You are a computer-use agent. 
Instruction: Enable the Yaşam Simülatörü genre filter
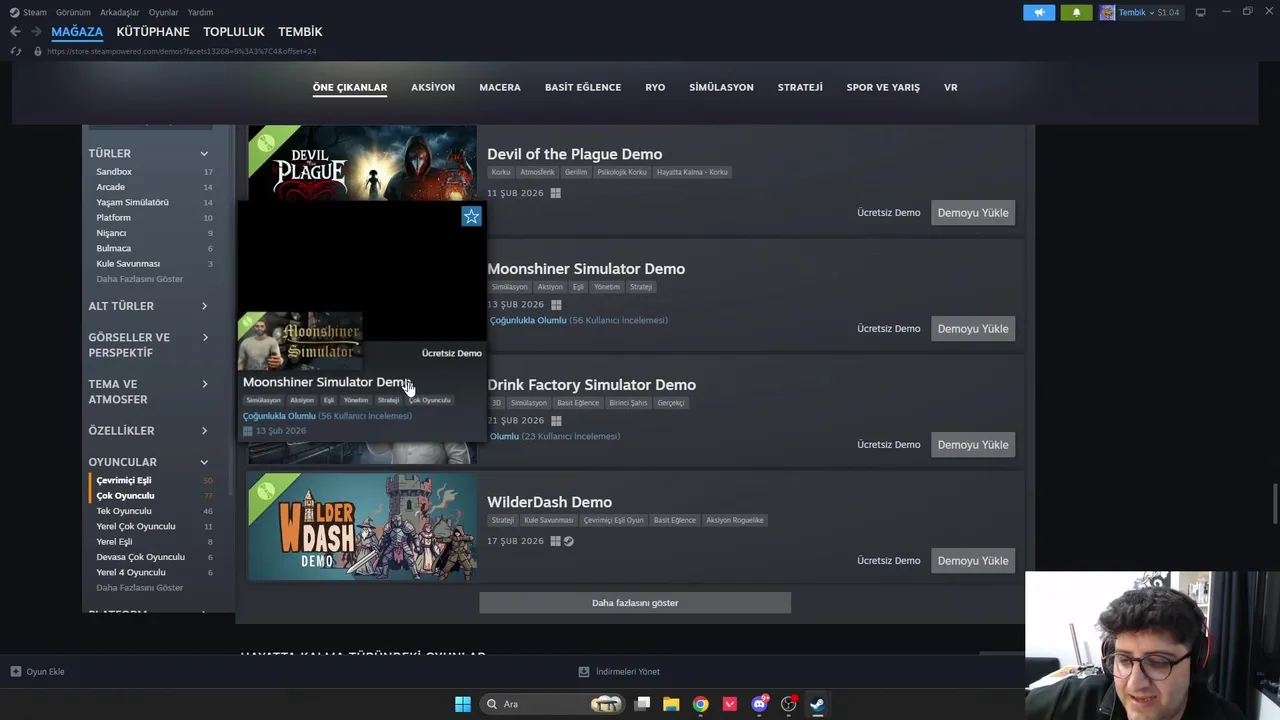click(x=132, y=203)
